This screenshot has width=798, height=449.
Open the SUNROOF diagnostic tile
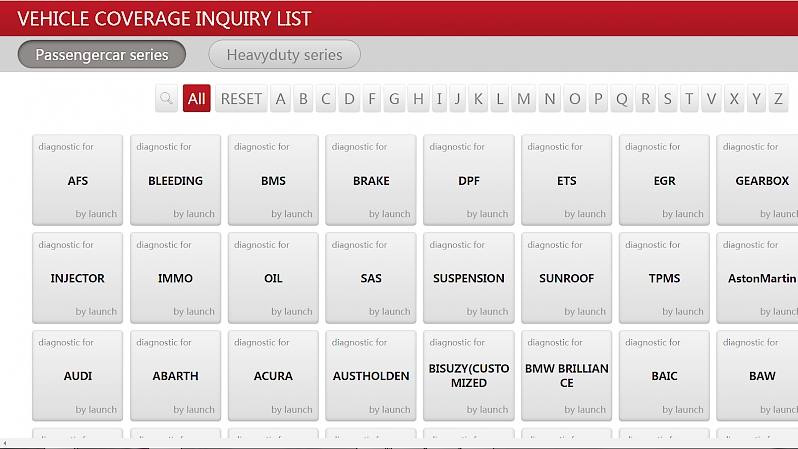[x=566, y=278]
